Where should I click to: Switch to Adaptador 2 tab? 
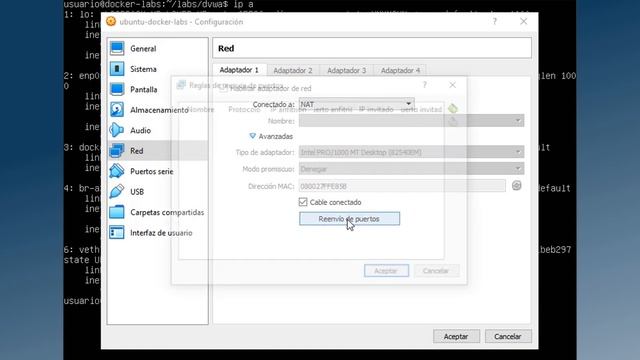tap(293, 70)
